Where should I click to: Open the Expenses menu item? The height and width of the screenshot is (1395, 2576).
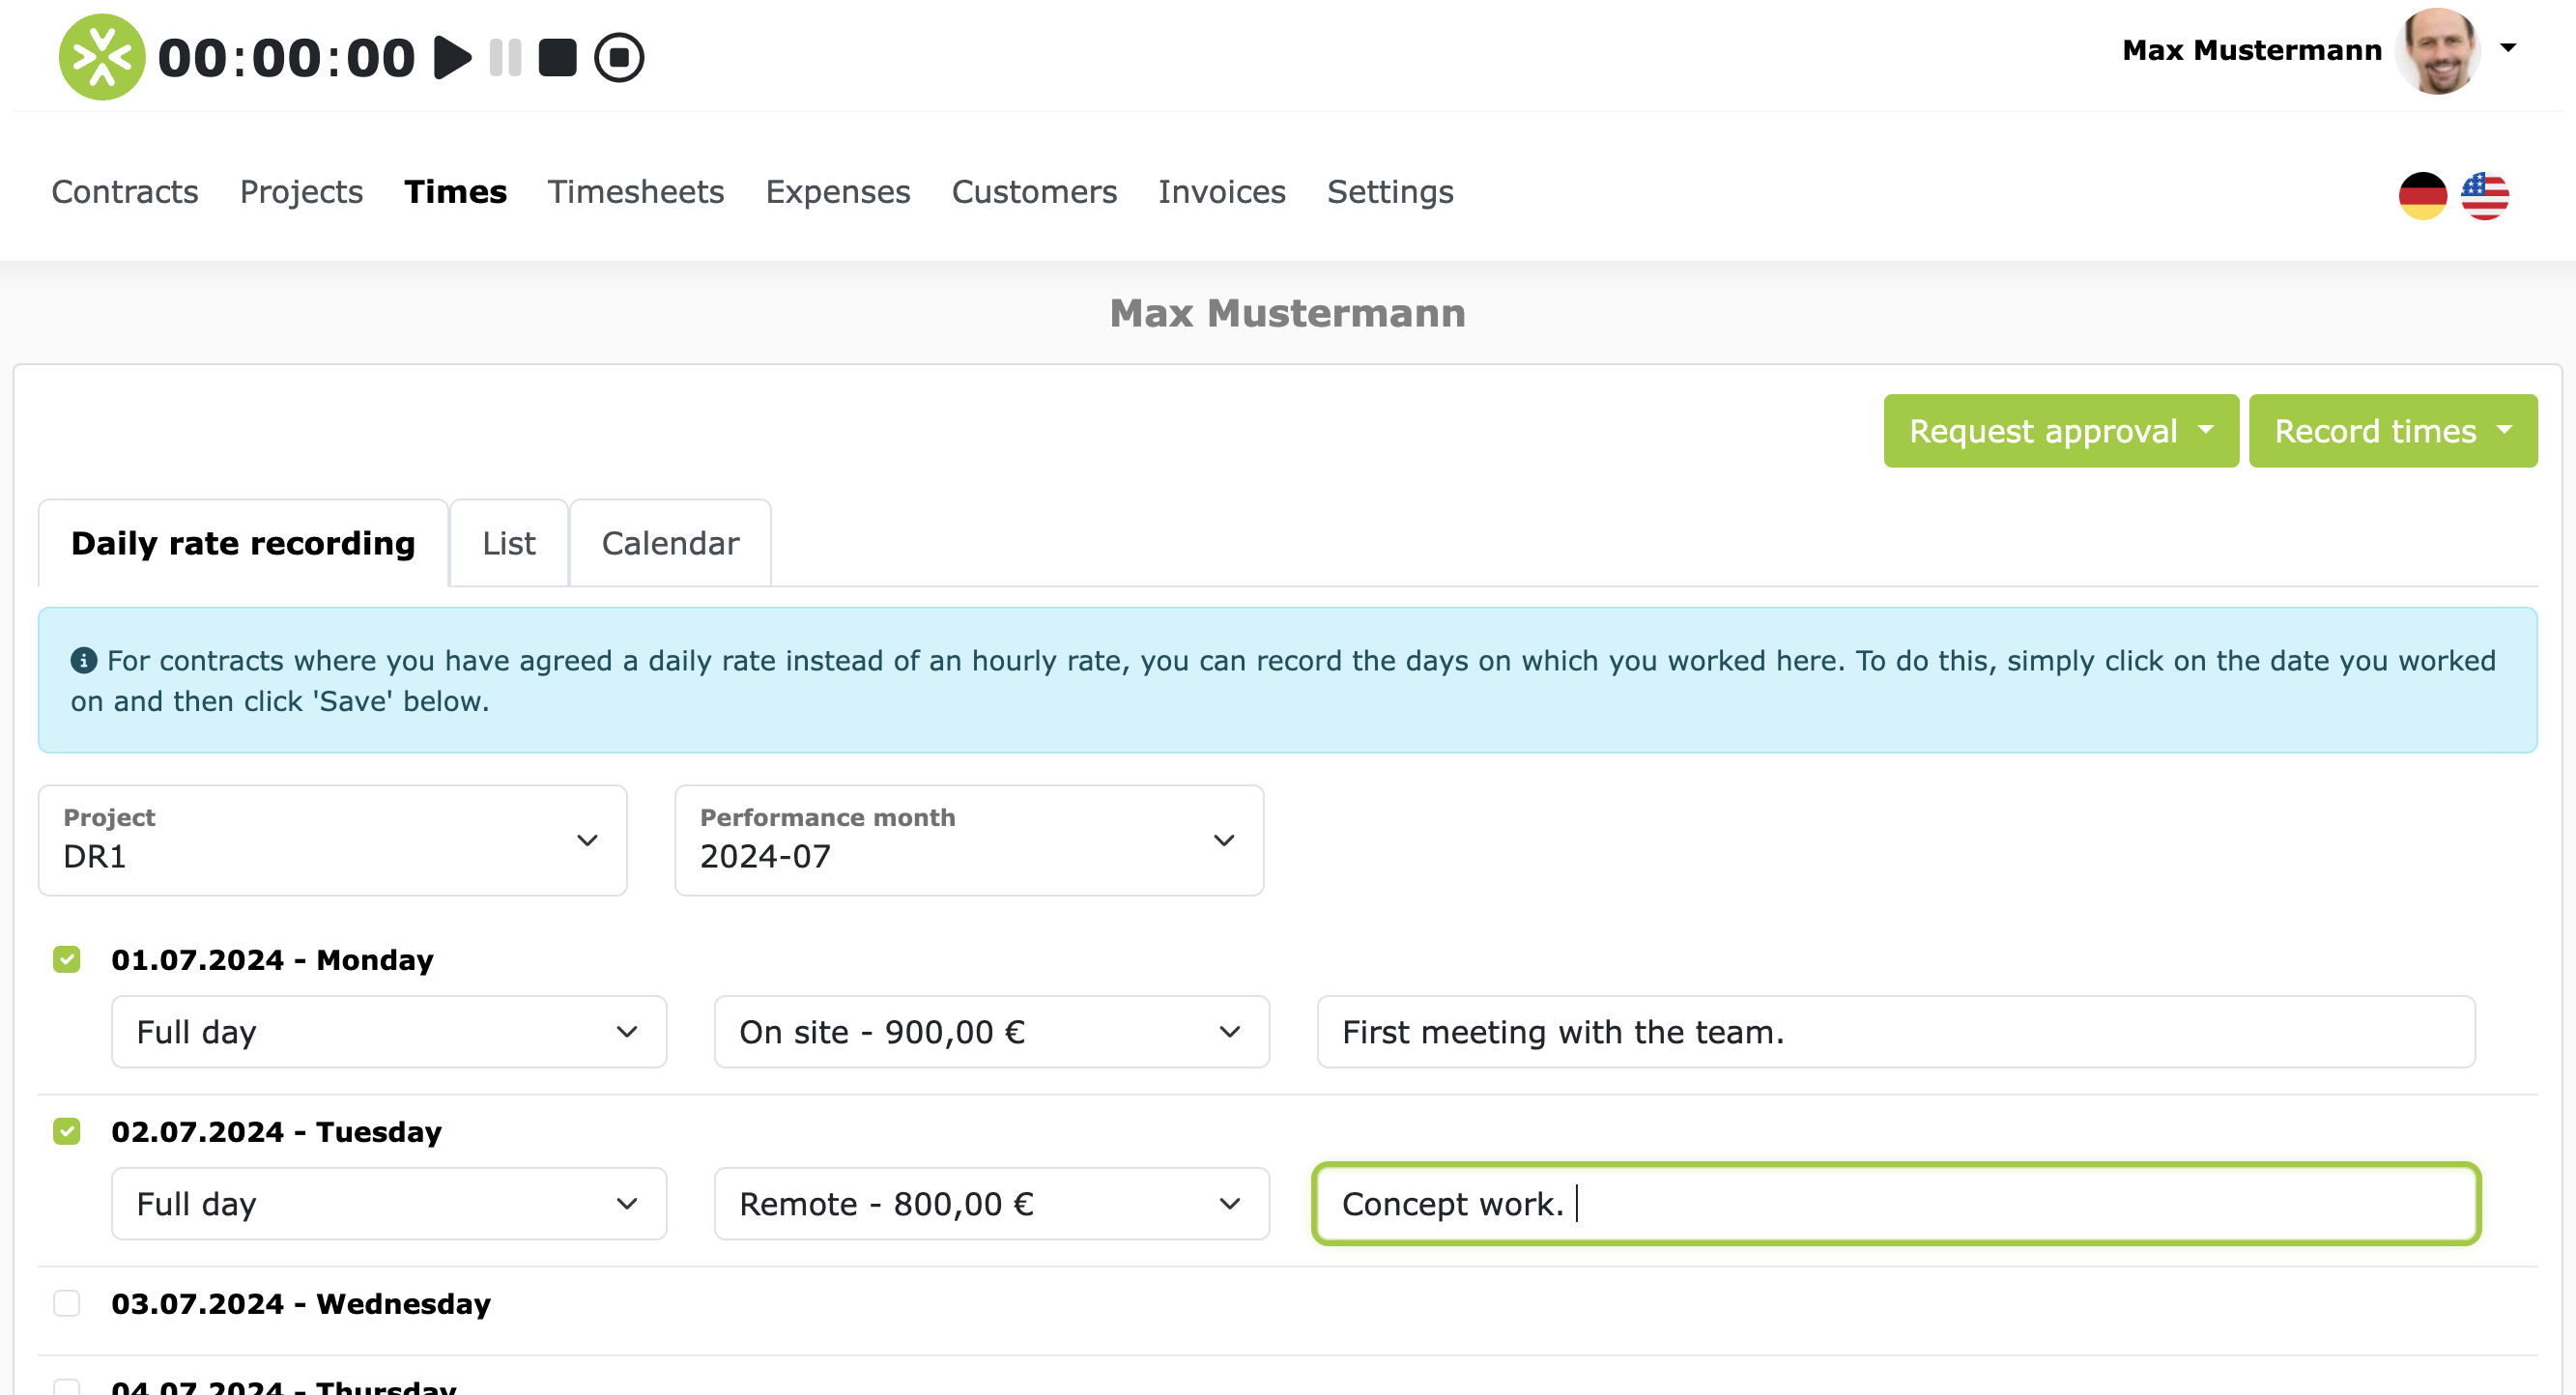pyautogui.click(x=838, y=192)
